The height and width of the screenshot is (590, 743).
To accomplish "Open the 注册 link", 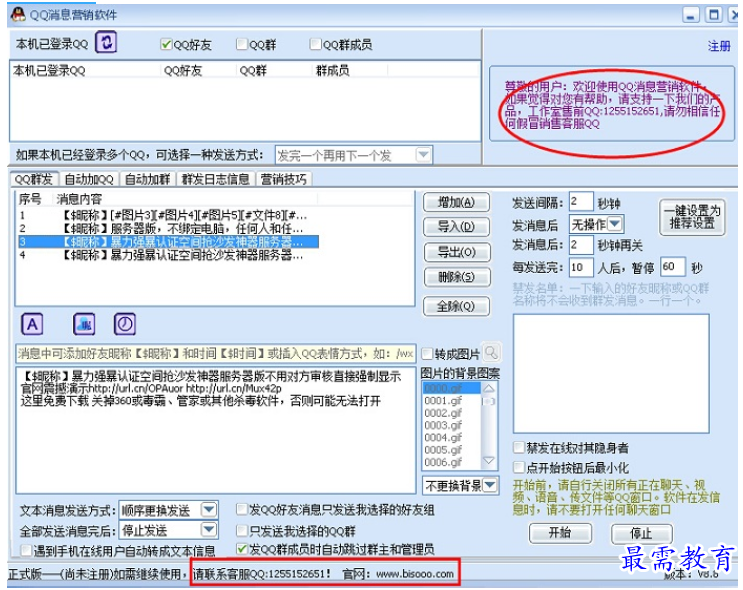I will 719,46.
